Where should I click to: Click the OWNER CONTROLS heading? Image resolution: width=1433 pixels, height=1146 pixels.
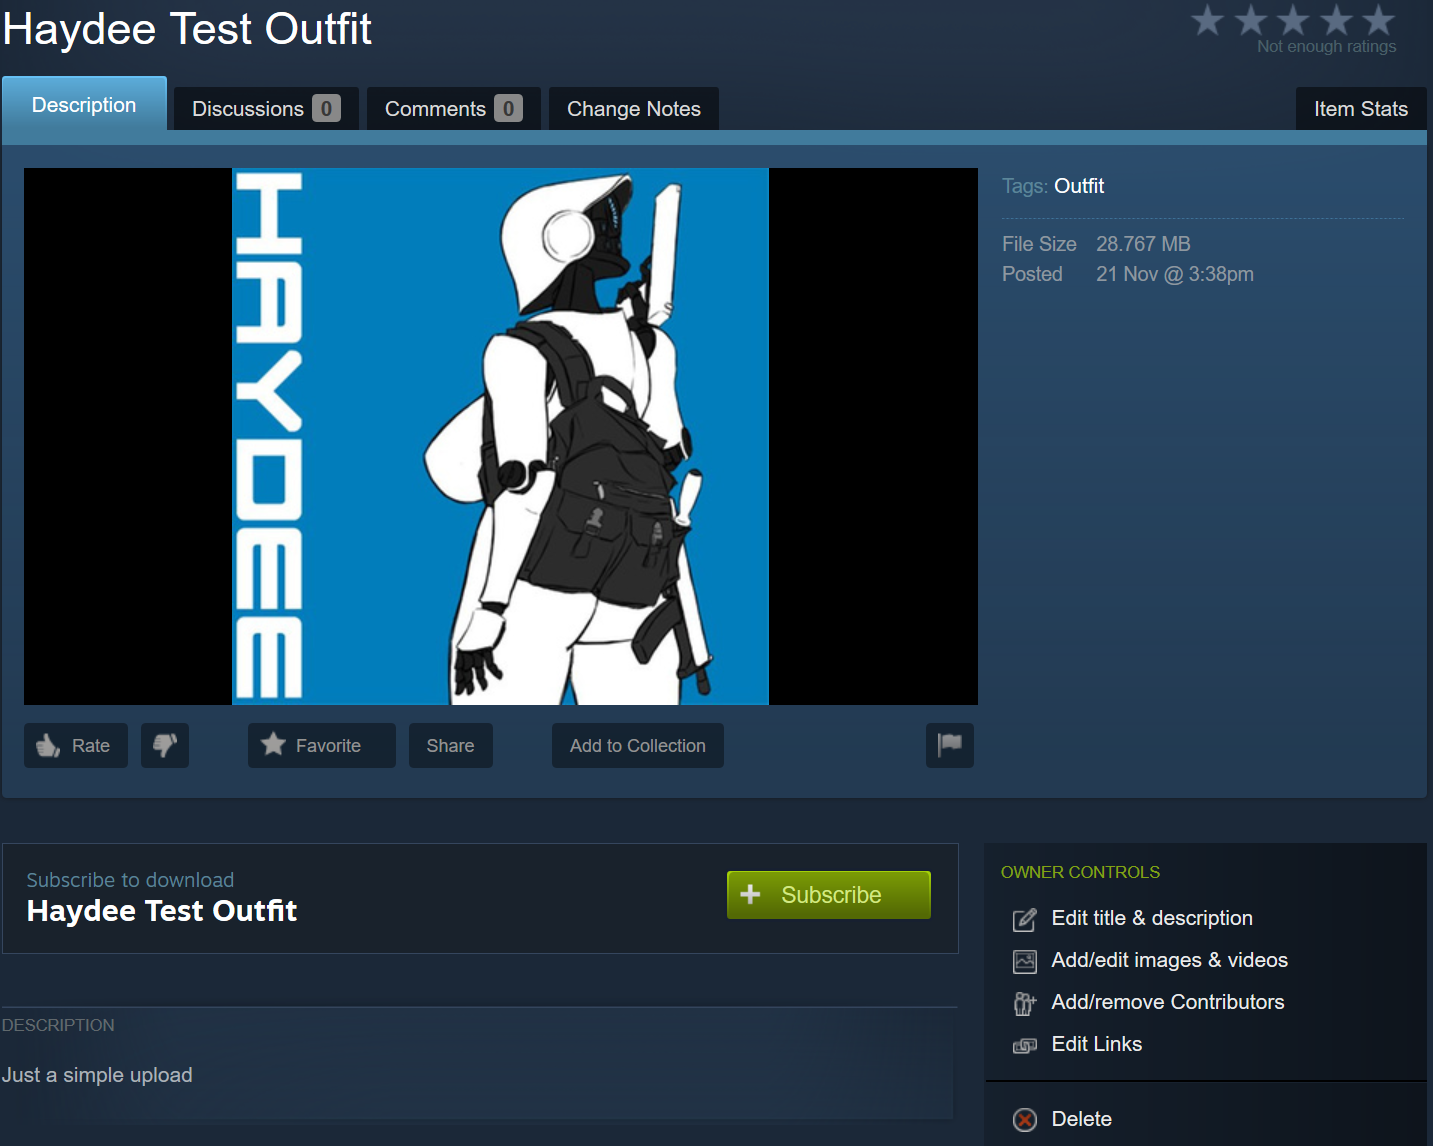1081,872
